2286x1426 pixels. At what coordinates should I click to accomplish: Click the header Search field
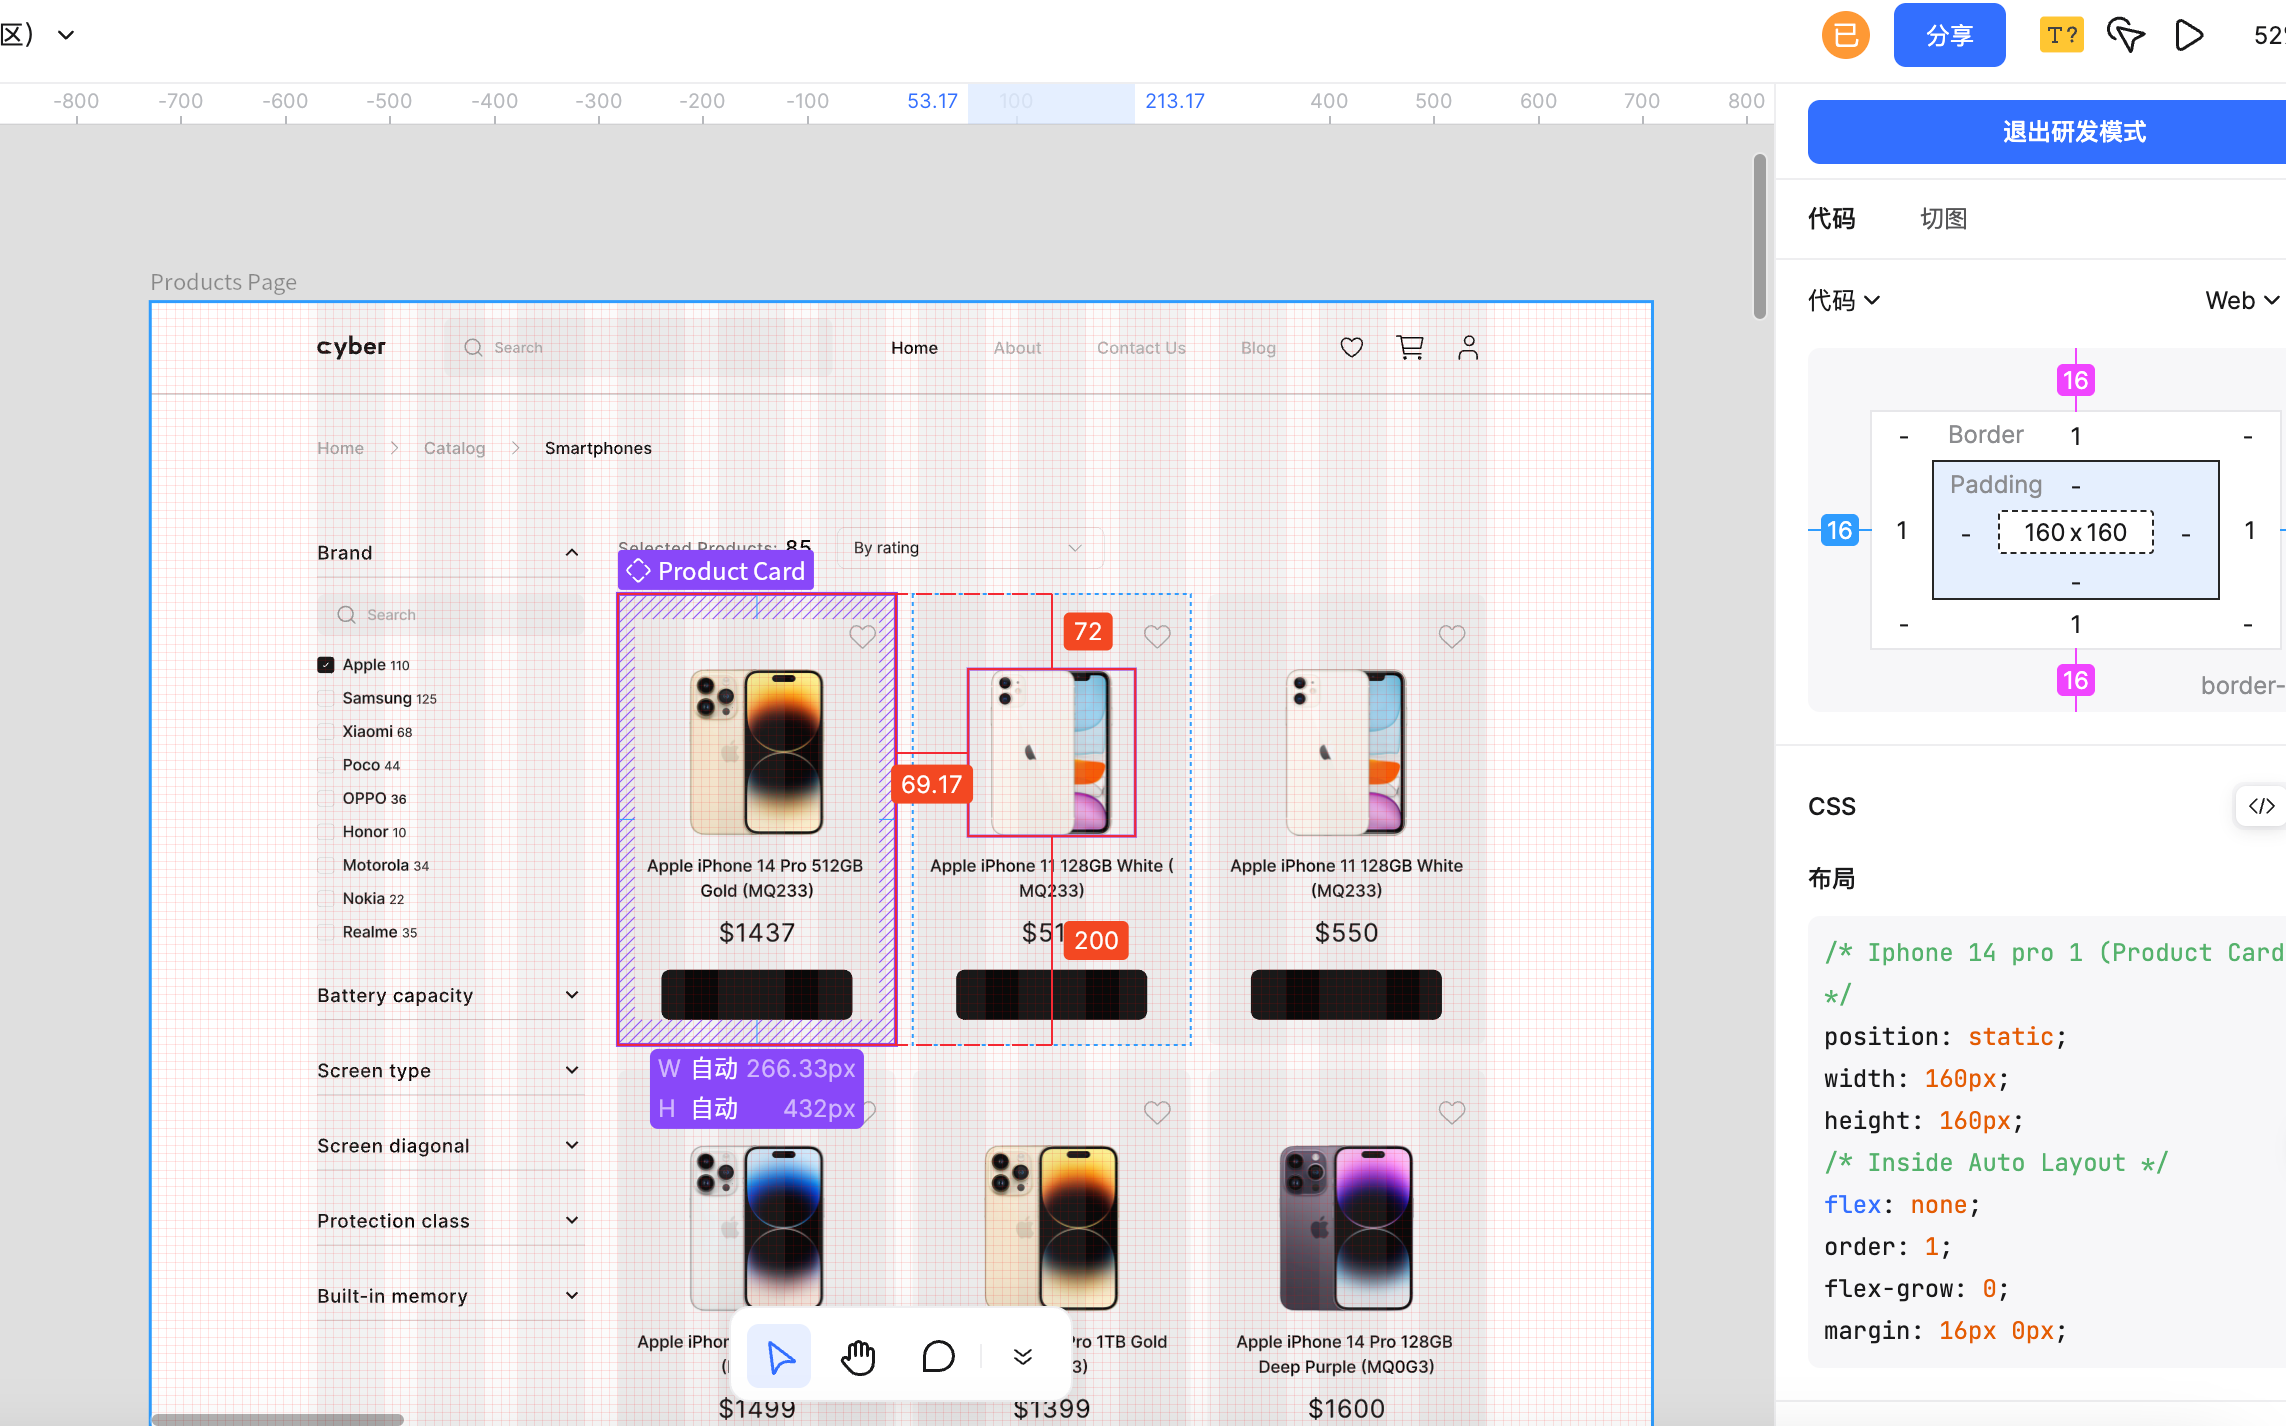pos(637,347)
